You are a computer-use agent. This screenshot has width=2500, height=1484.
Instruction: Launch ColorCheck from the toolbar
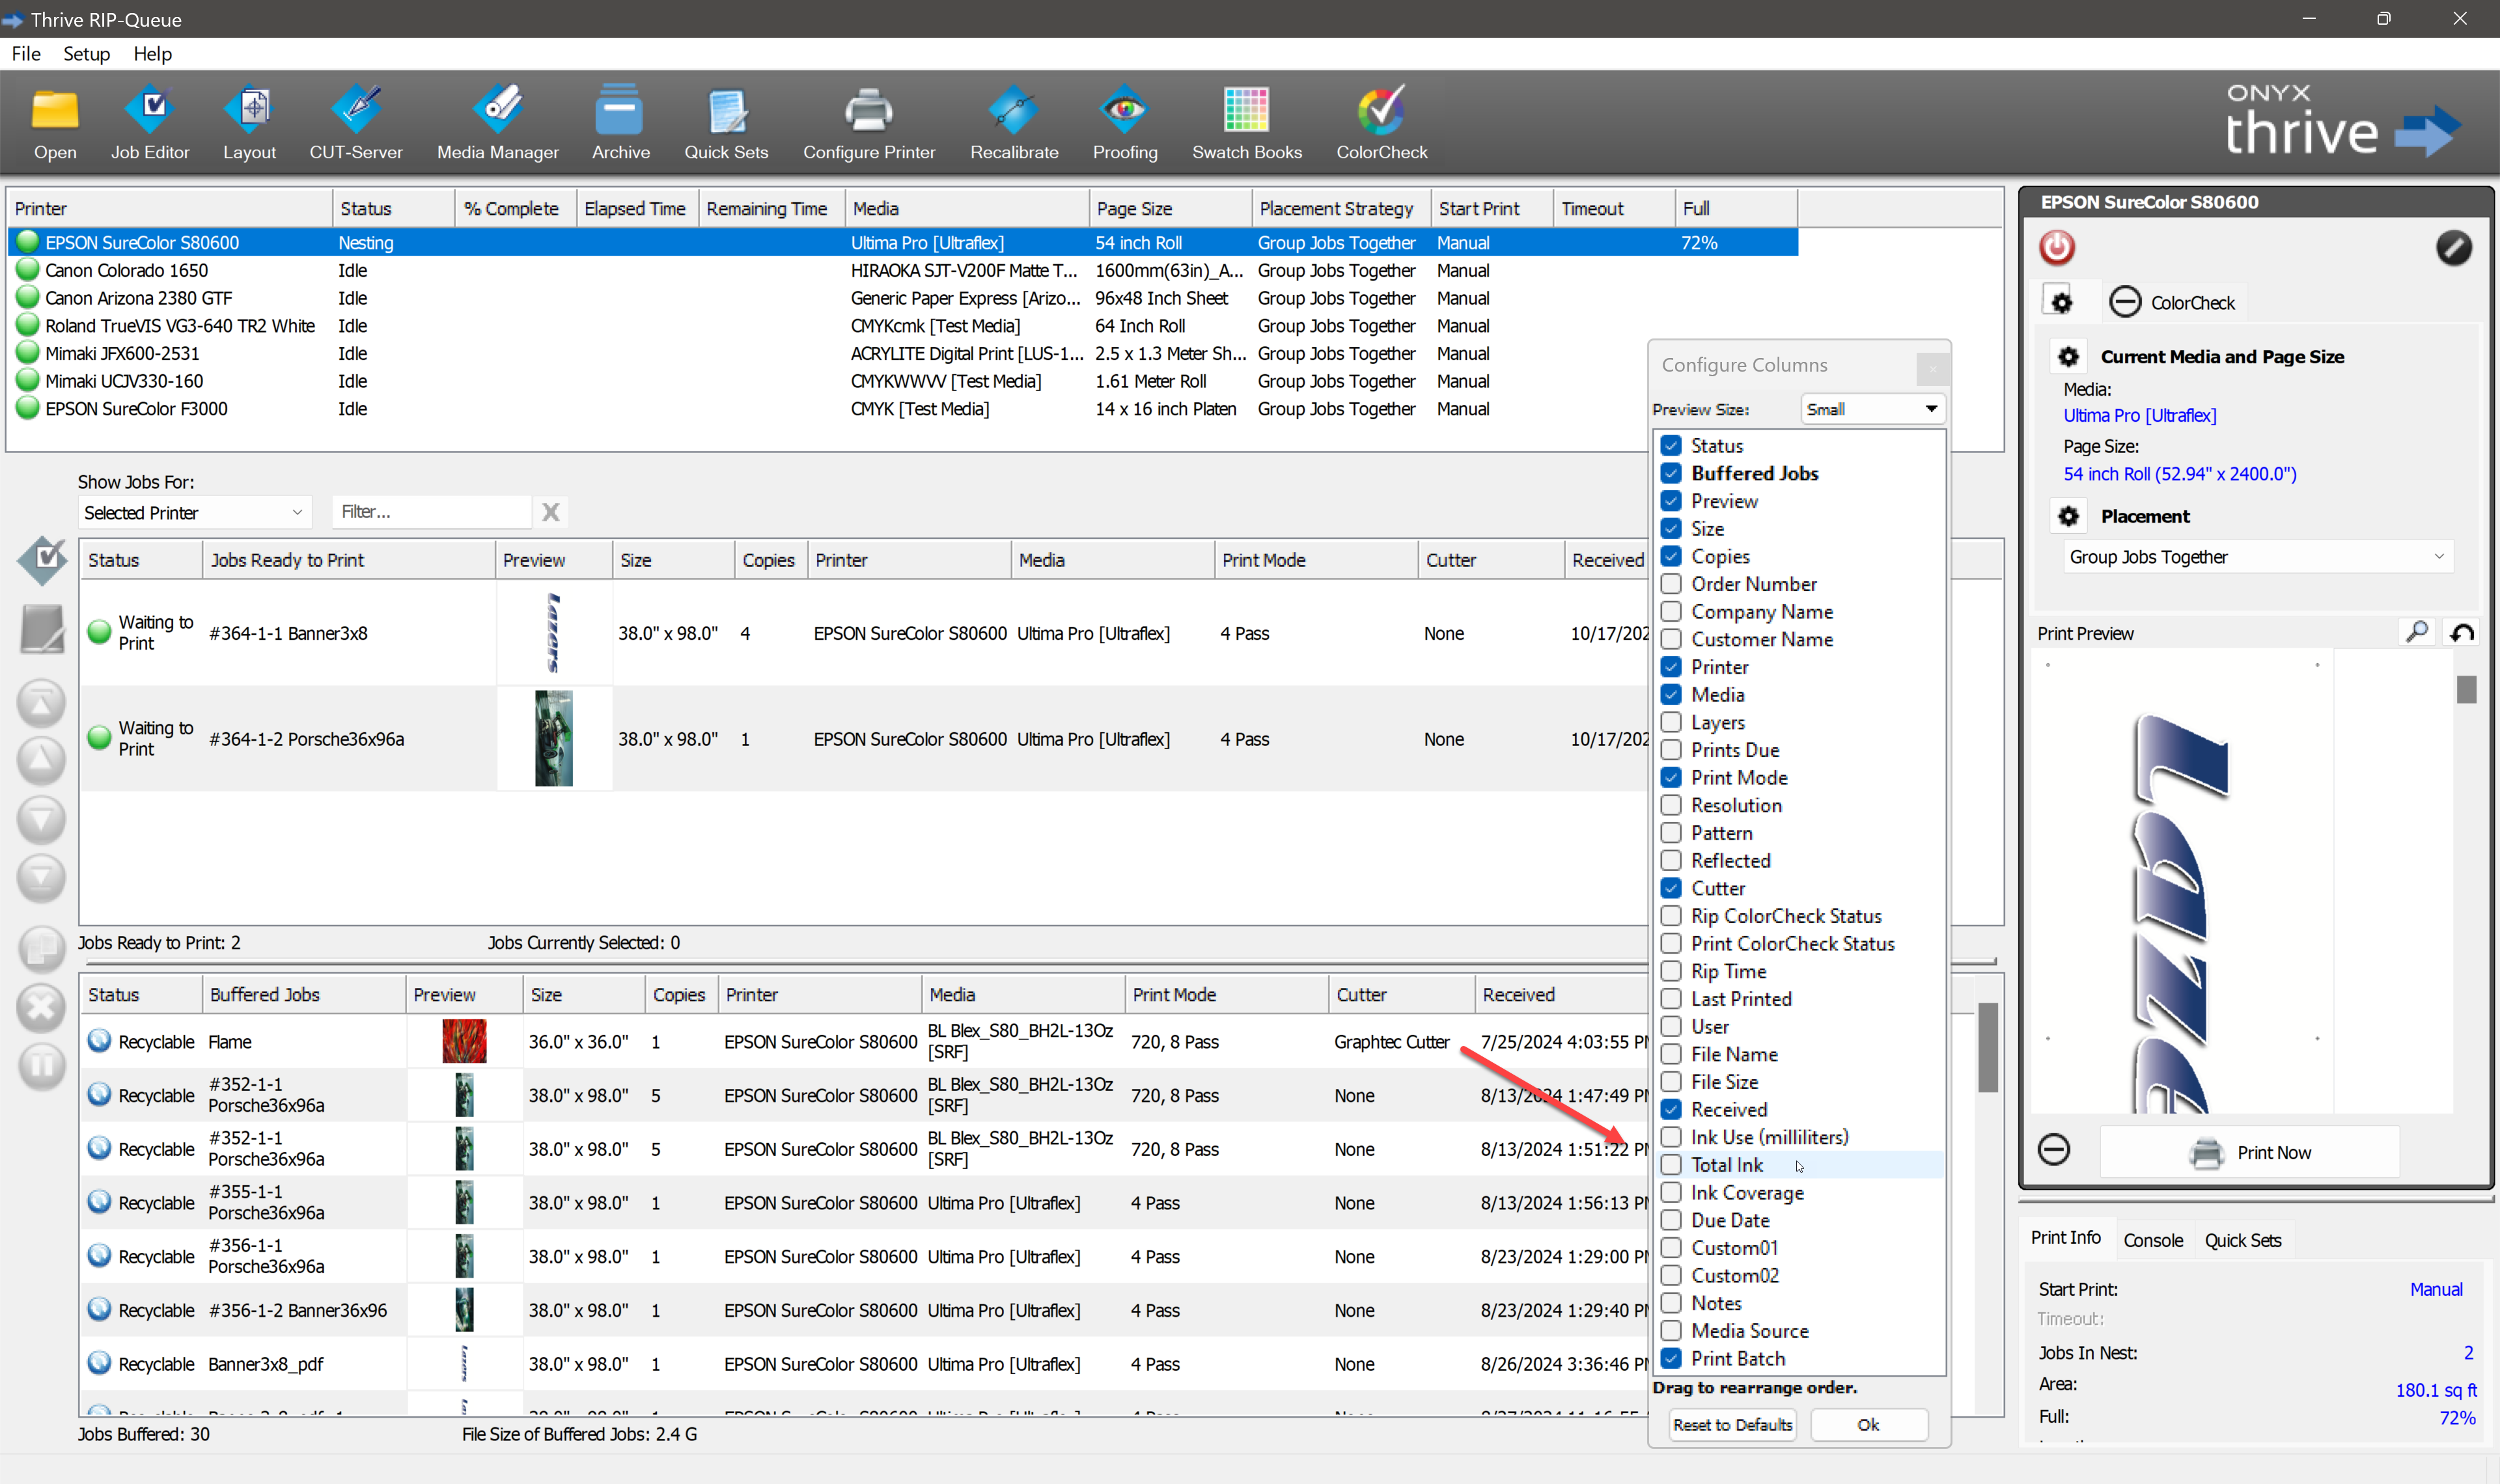[x=1382, y=123]
